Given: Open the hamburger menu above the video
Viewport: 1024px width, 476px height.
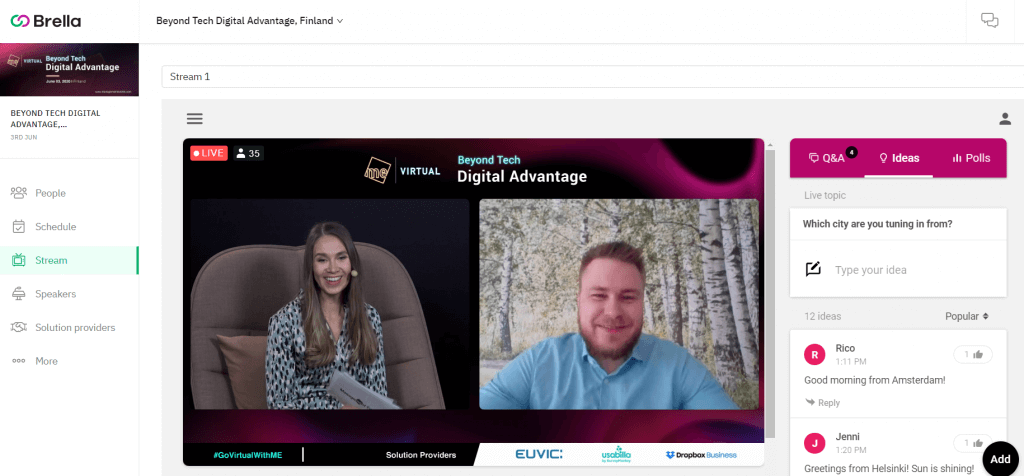Looking at the screenshot, I should click(195, 119).
